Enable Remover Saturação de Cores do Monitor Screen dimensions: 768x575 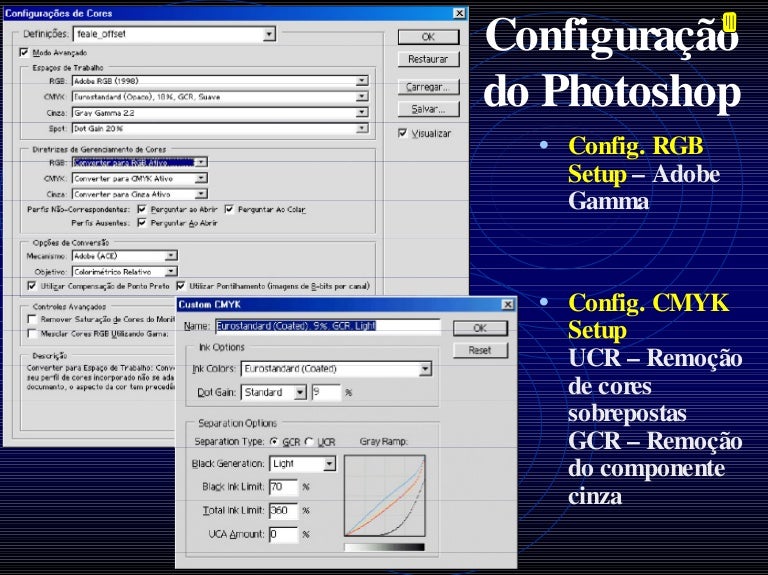32,318
